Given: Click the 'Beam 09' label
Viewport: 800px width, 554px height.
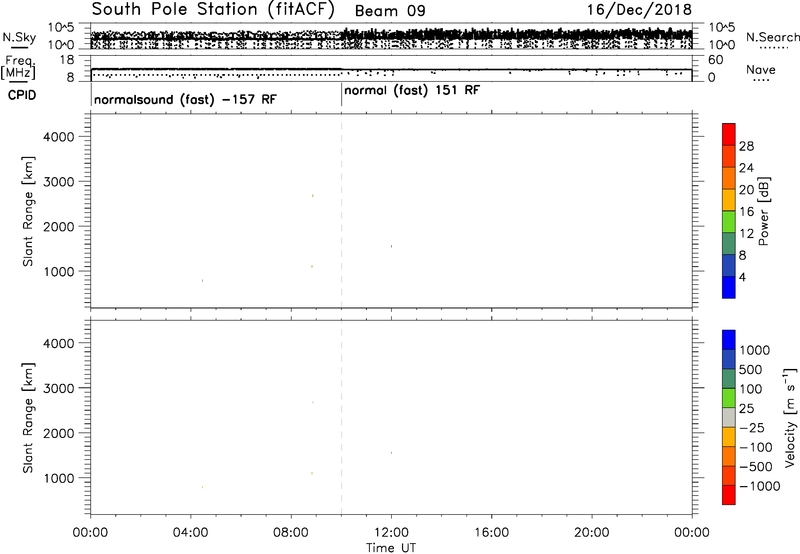Looking at the screenshot, I should pyautogui.click(x=390, y=11).
